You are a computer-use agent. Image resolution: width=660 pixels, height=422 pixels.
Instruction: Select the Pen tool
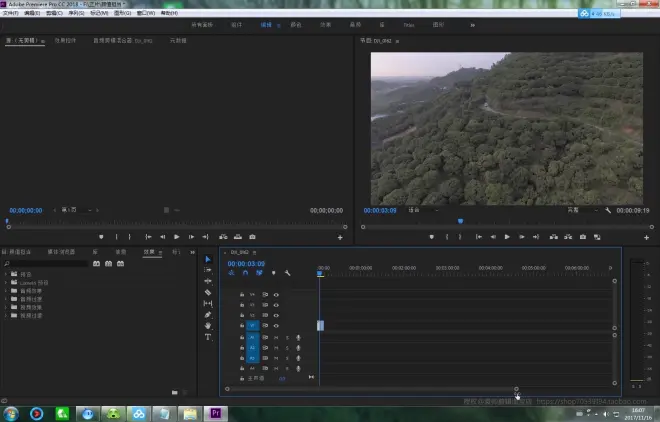208,315
